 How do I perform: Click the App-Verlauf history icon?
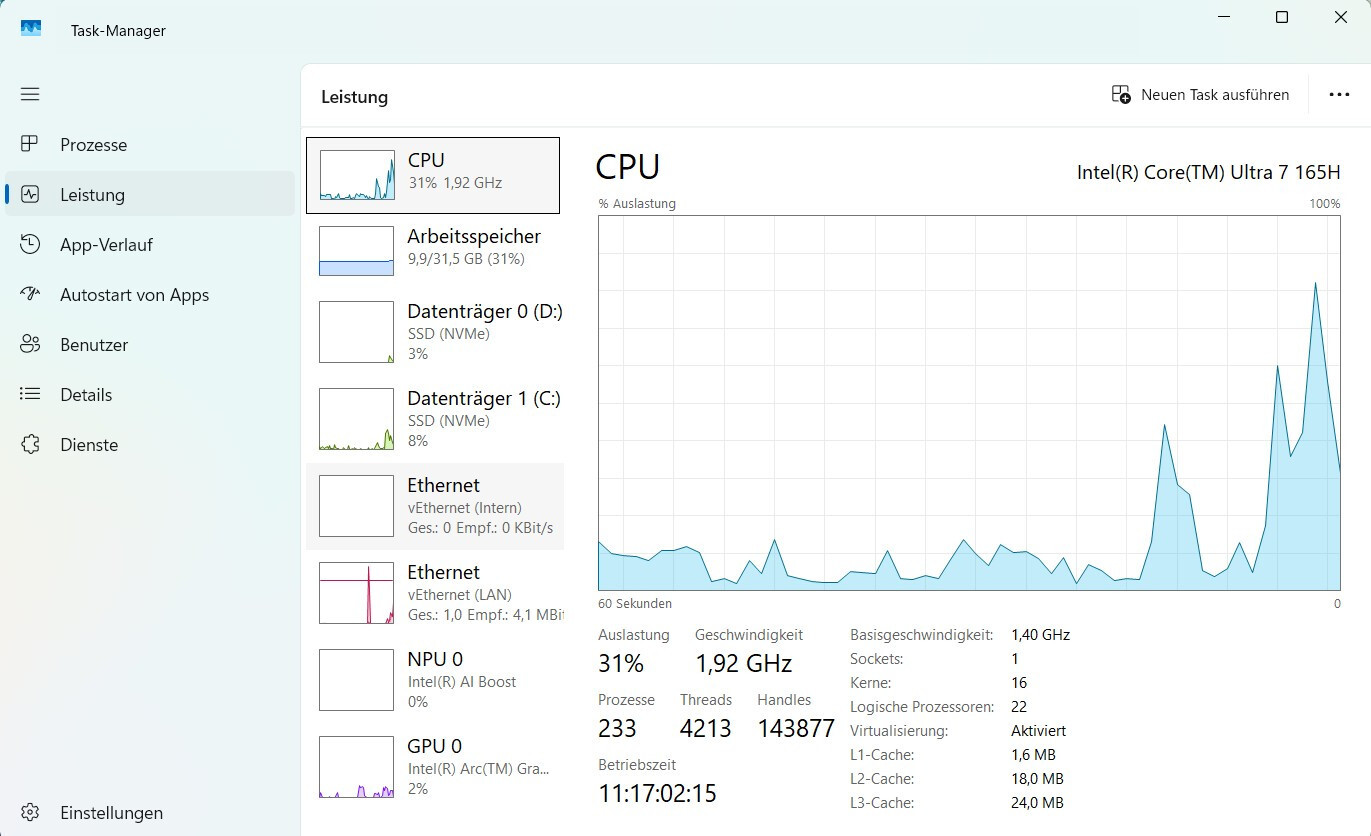pyautogui.click(x=30, y=244)
